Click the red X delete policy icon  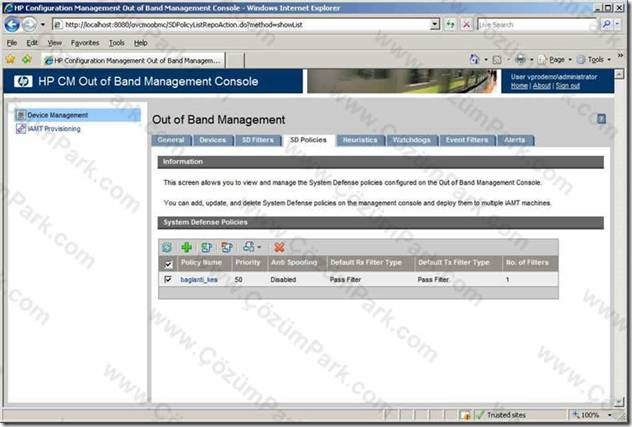(279, 247)
